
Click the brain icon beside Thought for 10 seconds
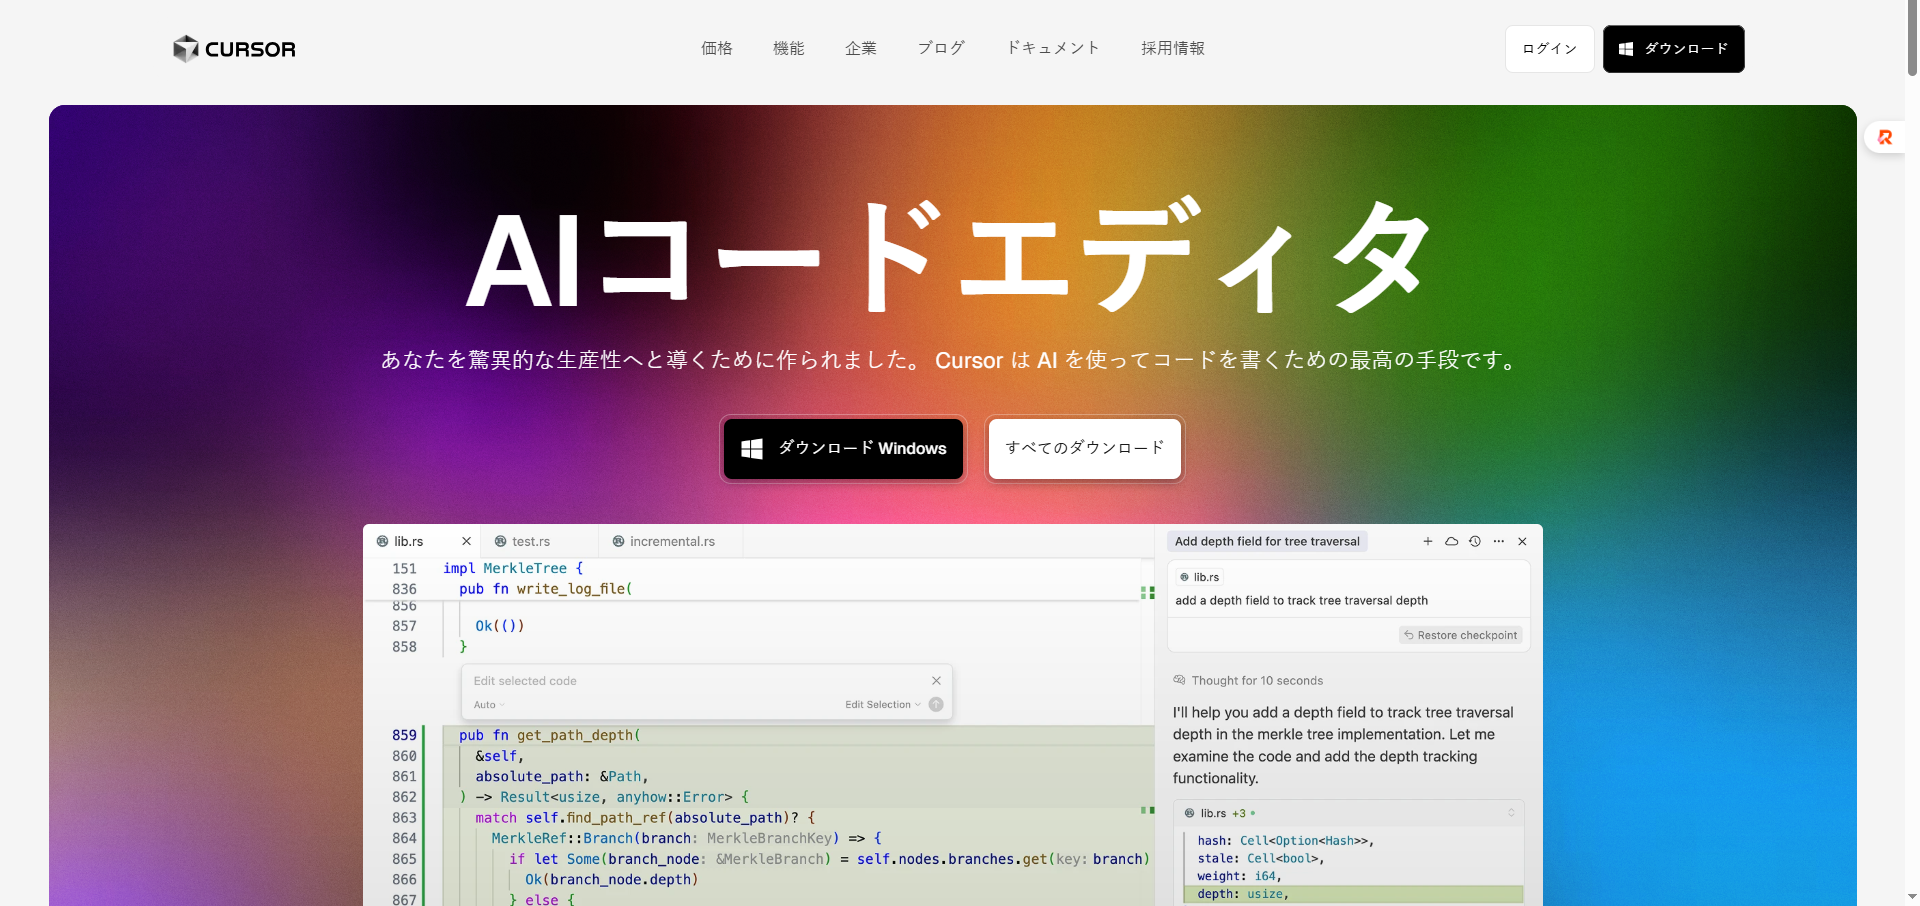tap(1179, 680)
